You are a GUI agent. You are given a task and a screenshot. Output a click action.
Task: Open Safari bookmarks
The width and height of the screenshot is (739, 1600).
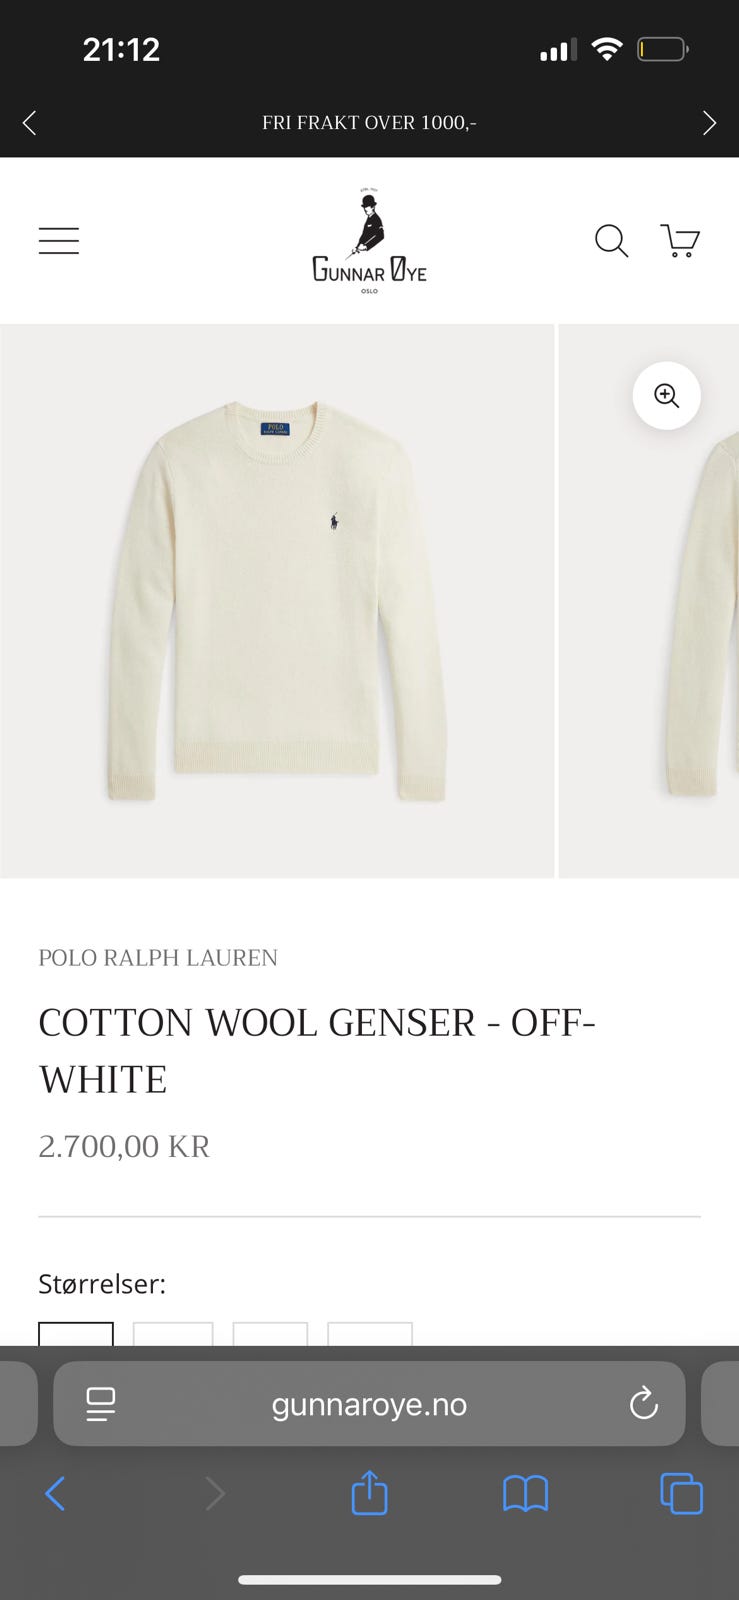[525, 1494]
